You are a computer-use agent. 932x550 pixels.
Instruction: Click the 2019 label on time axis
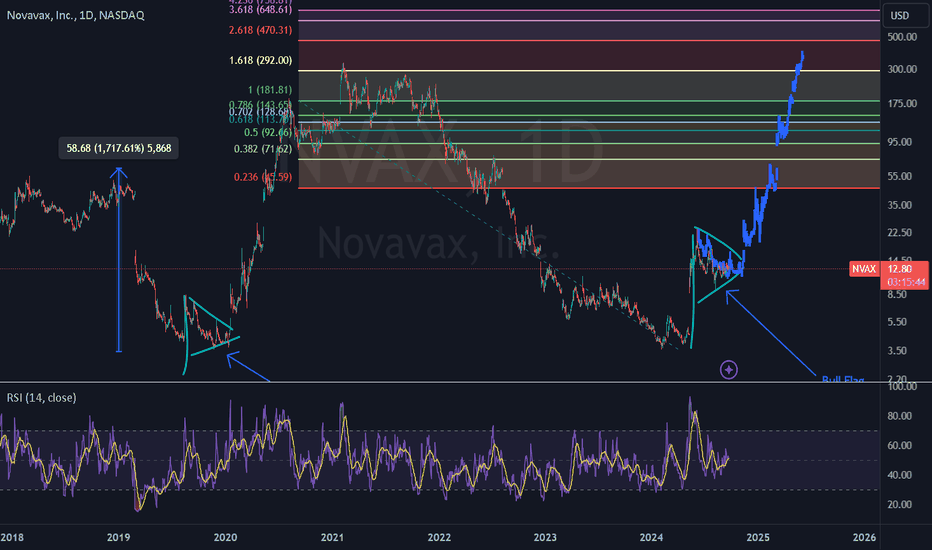coord(118,538)
